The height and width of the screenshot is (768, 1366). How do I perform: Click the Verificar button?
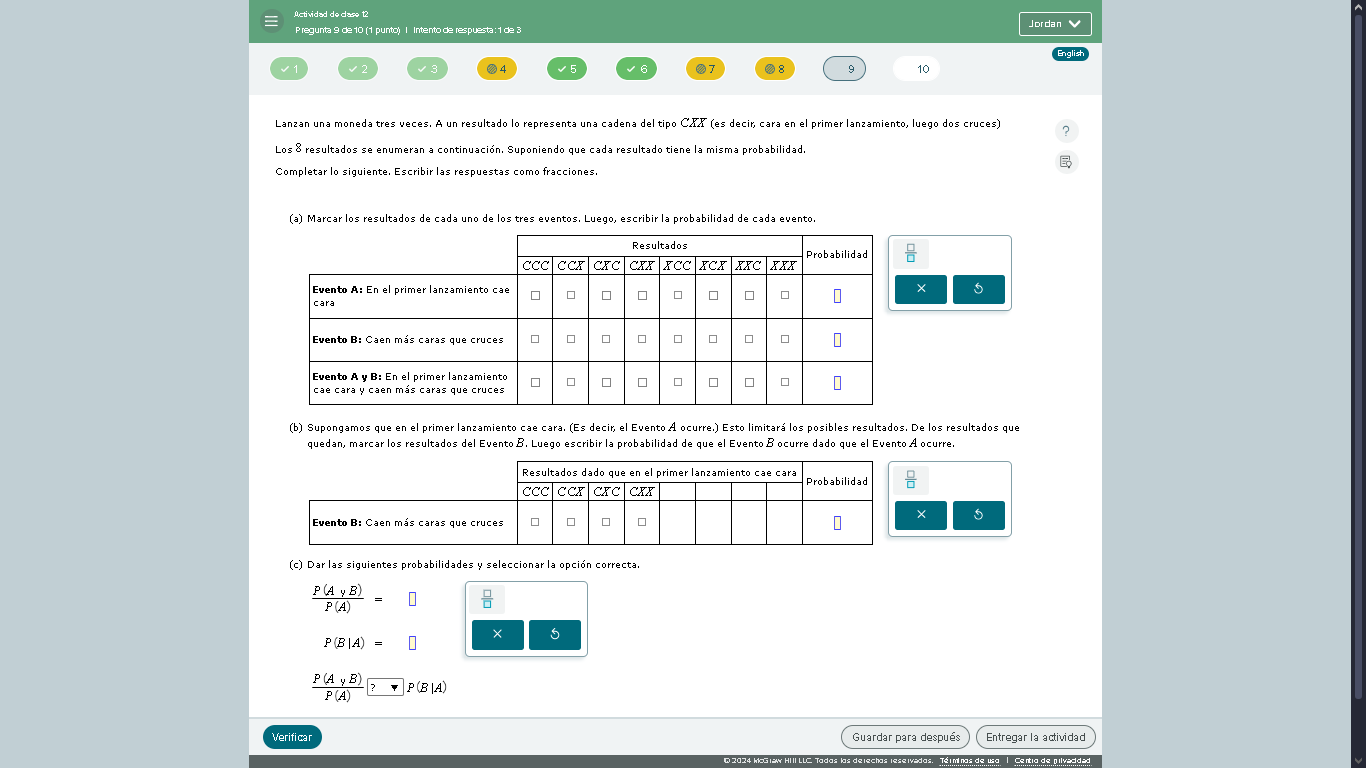[x=292, y=737]
